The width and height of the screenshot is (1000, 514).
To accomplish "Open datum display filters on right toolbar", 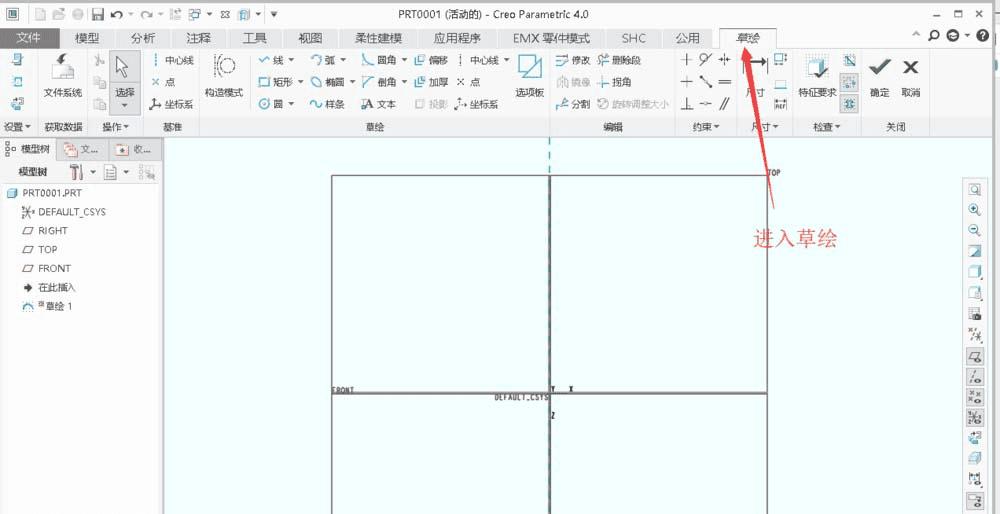I will 974,334.
